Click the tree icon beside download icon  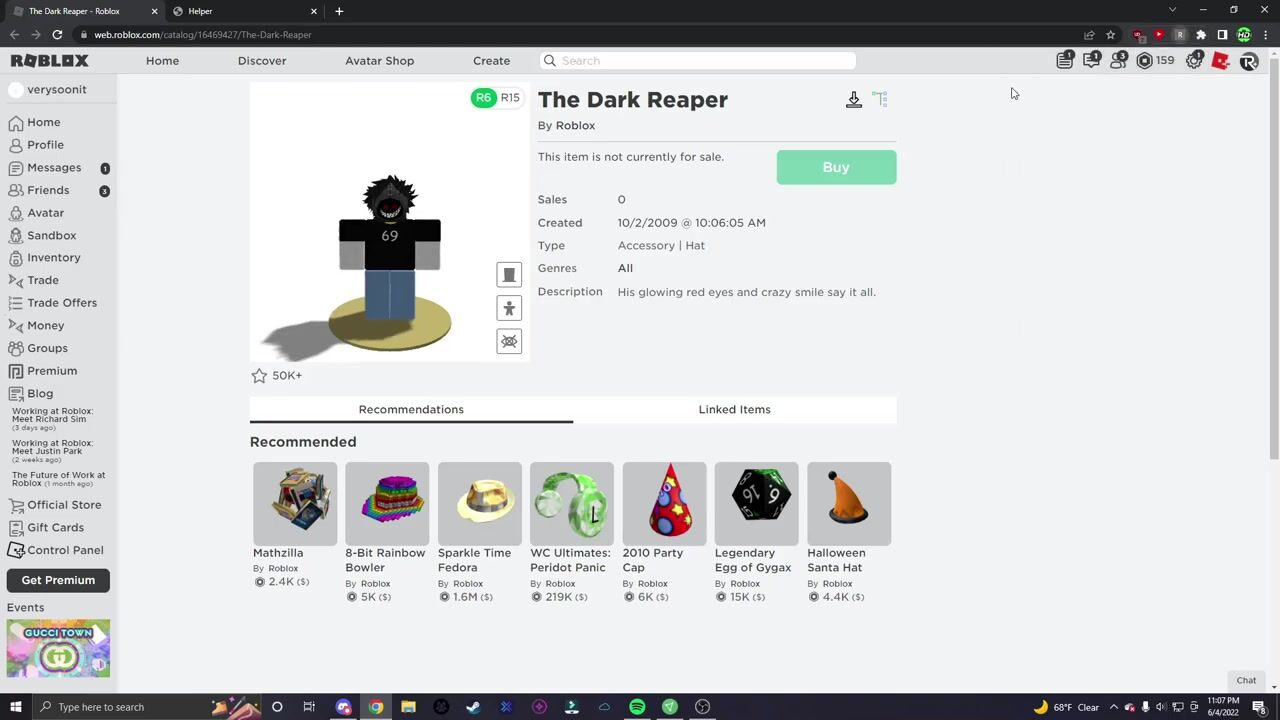click(x=880, y=99)
